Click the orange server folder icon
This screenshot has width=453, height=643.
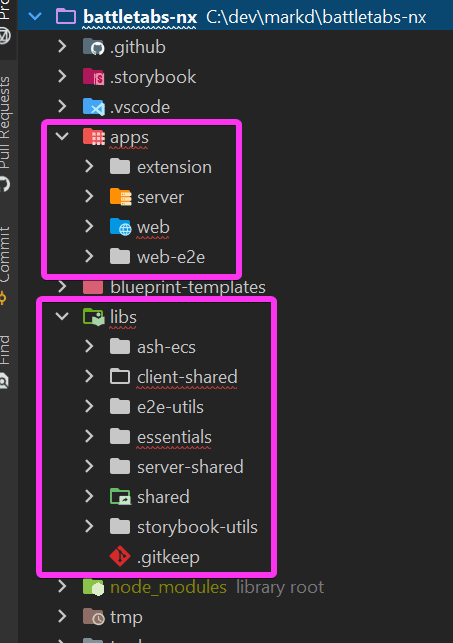click(x=121, y=197)
